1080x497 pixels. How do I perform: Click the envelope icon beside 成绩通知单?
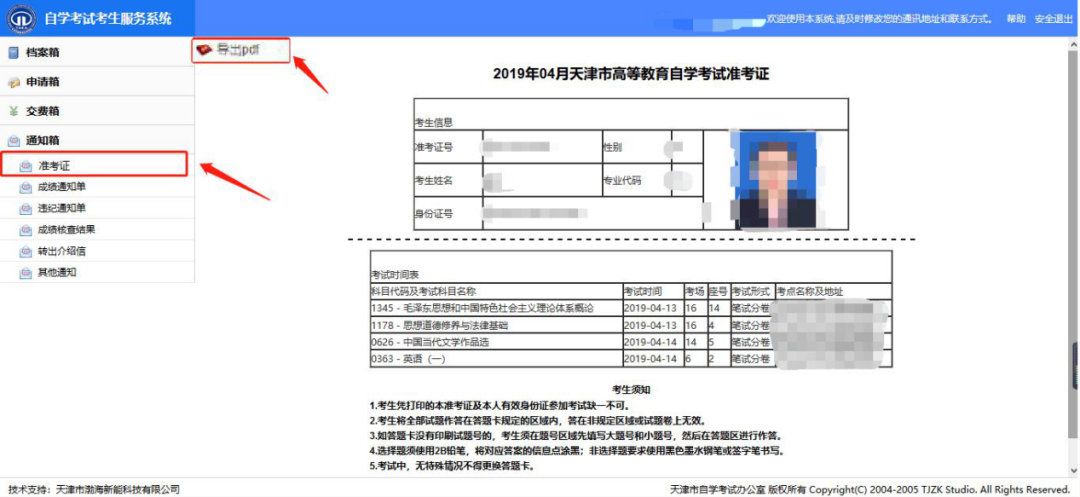click(25, 187)
